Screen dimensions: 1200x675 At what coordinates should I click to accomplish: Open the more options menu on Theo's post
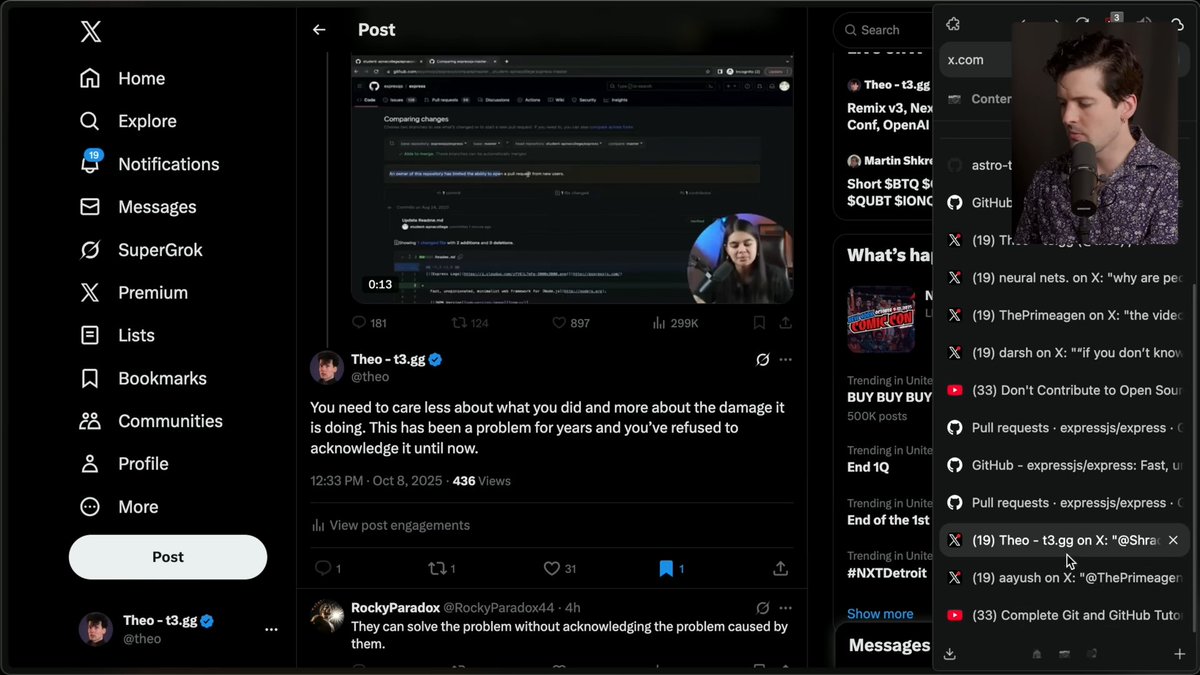click(785, 359)
